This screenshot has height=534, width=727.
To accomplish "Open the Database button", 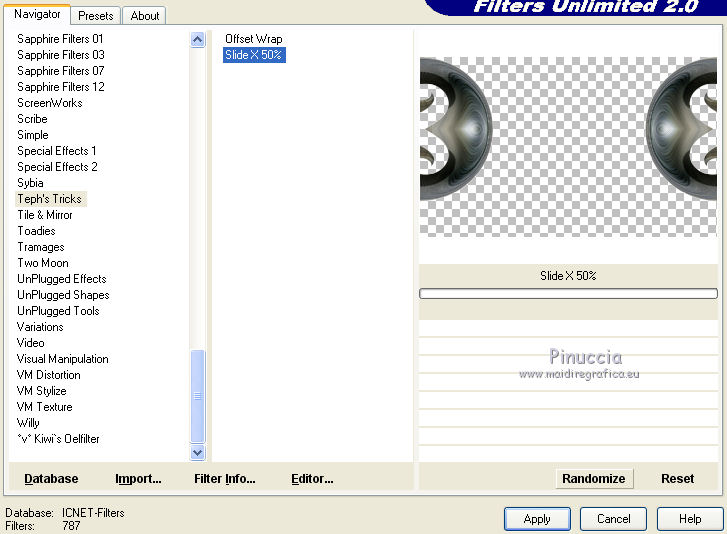I will tap(51, 479).
